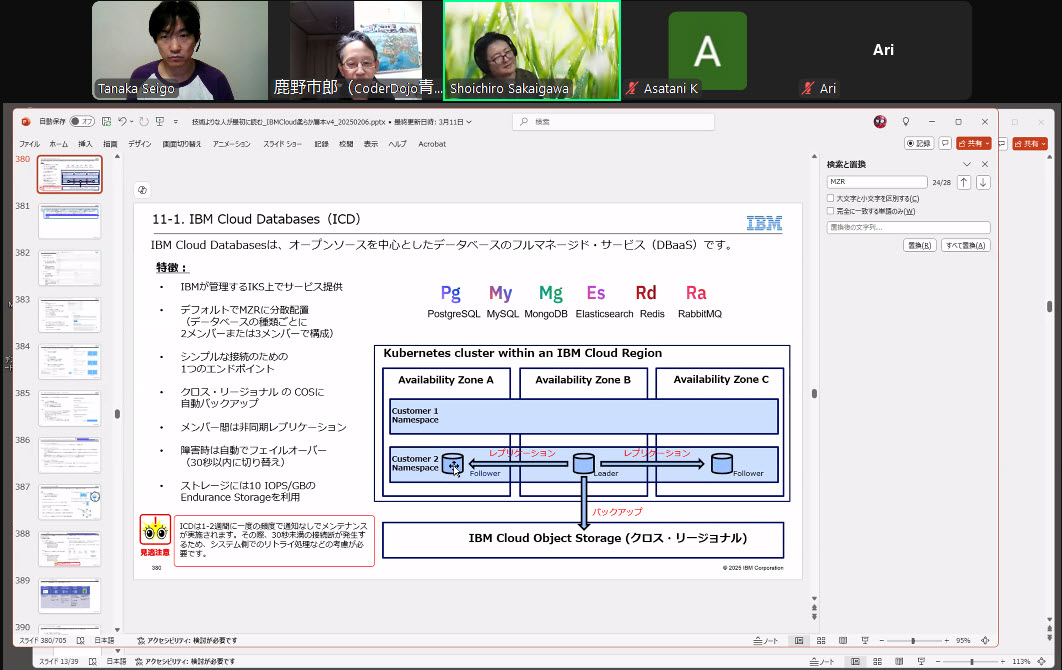Open the デザイン tab

[140, 144]
